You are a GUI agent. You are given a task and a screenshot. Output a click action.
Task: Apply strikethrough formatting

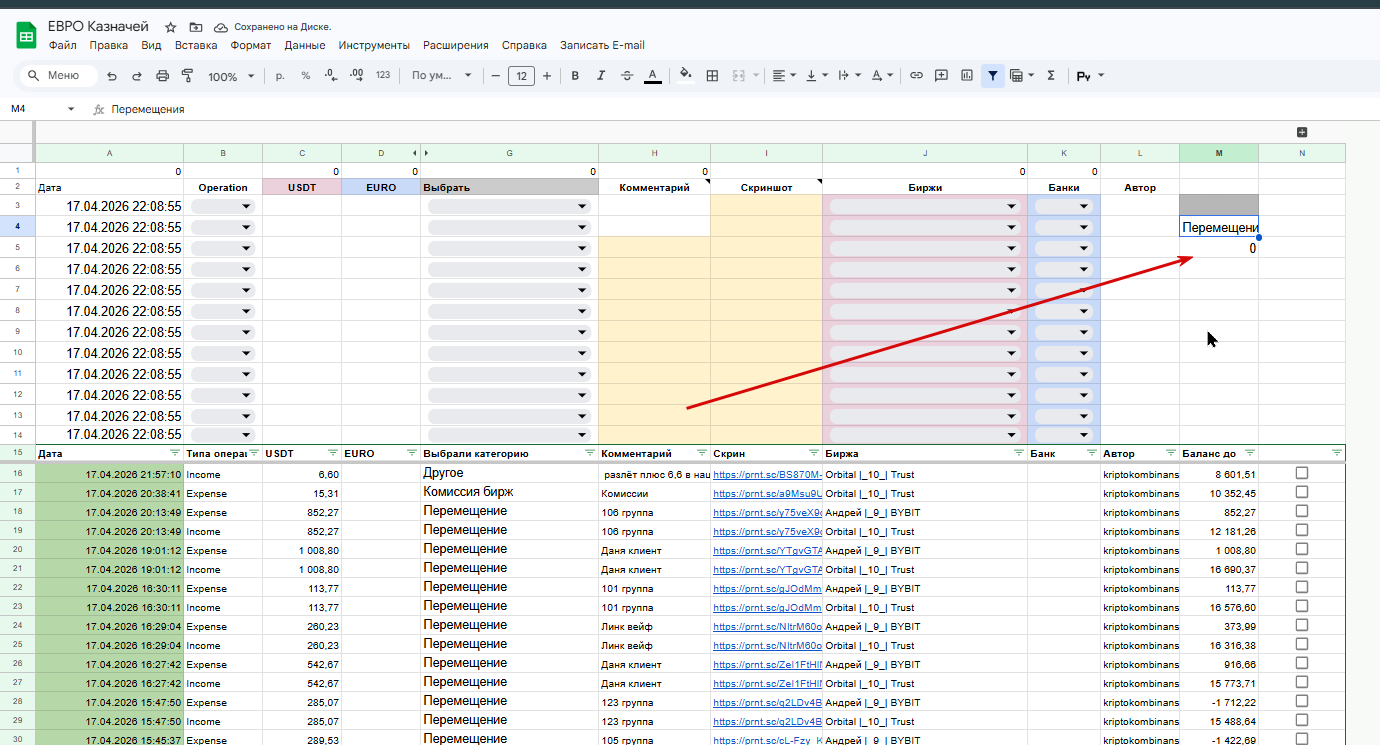[x=627, y=76]
